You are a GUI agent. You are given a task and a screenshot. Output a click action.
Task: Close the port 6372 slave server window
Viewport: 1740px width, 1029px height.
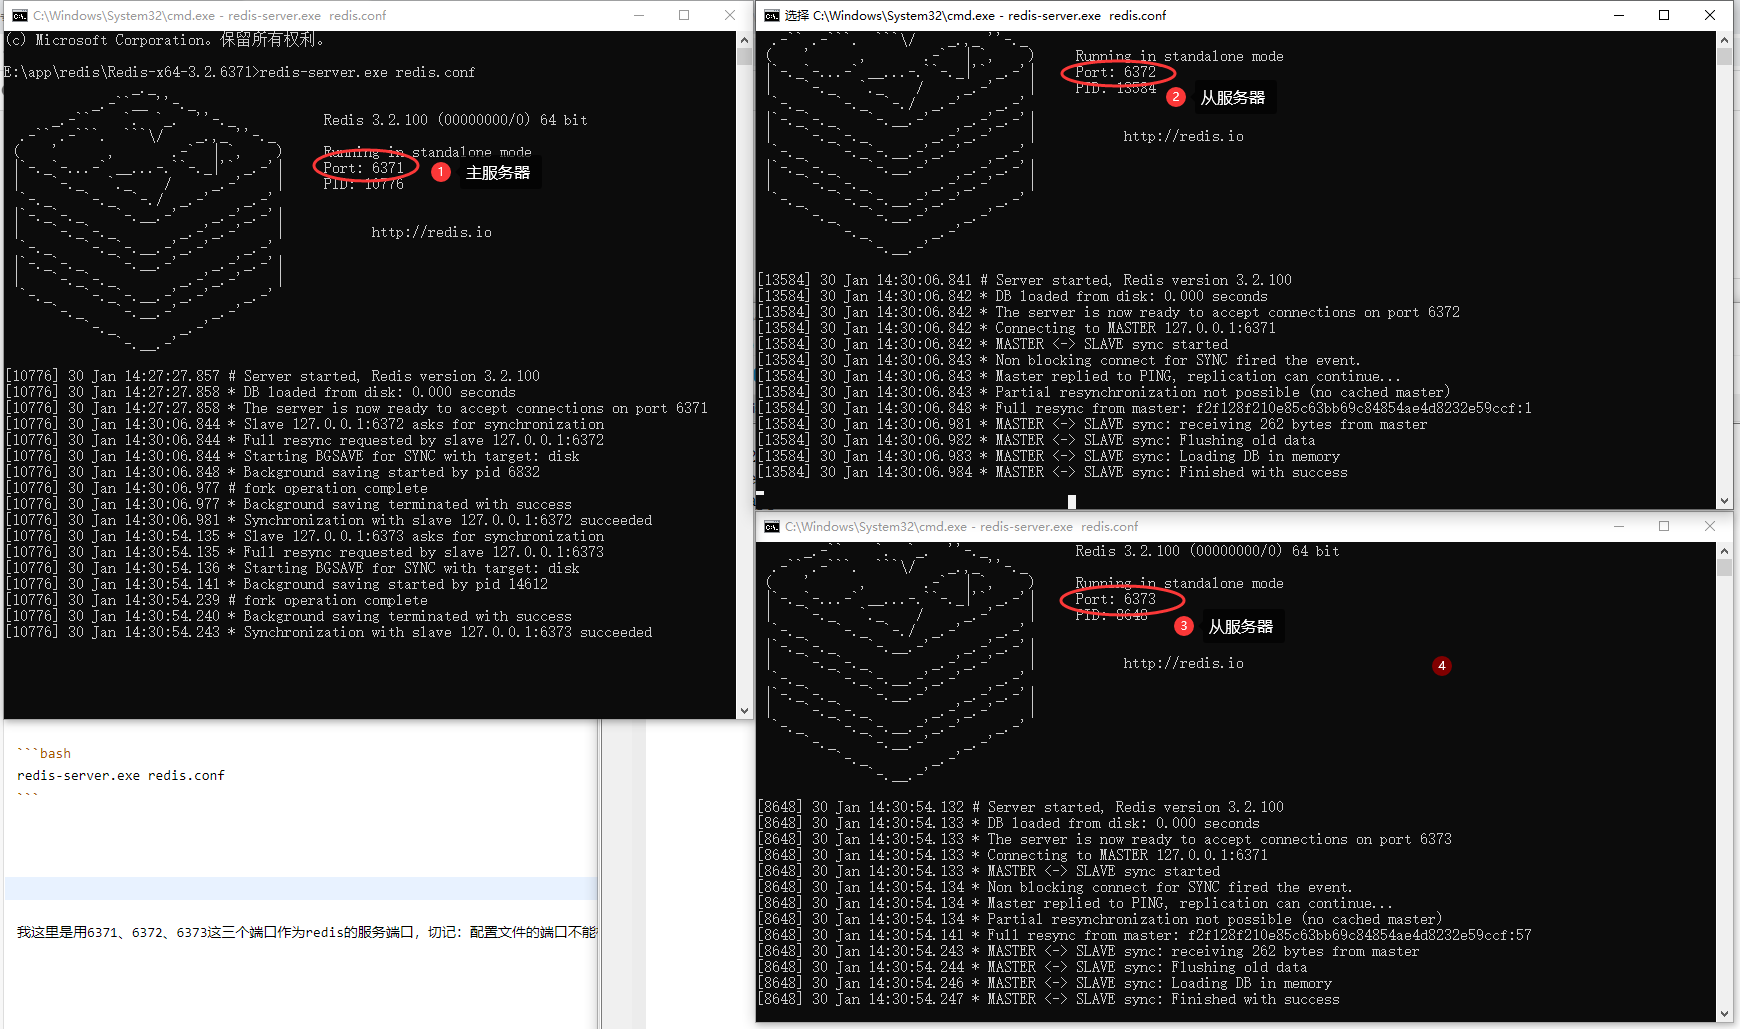click(x=1710, y=15)
